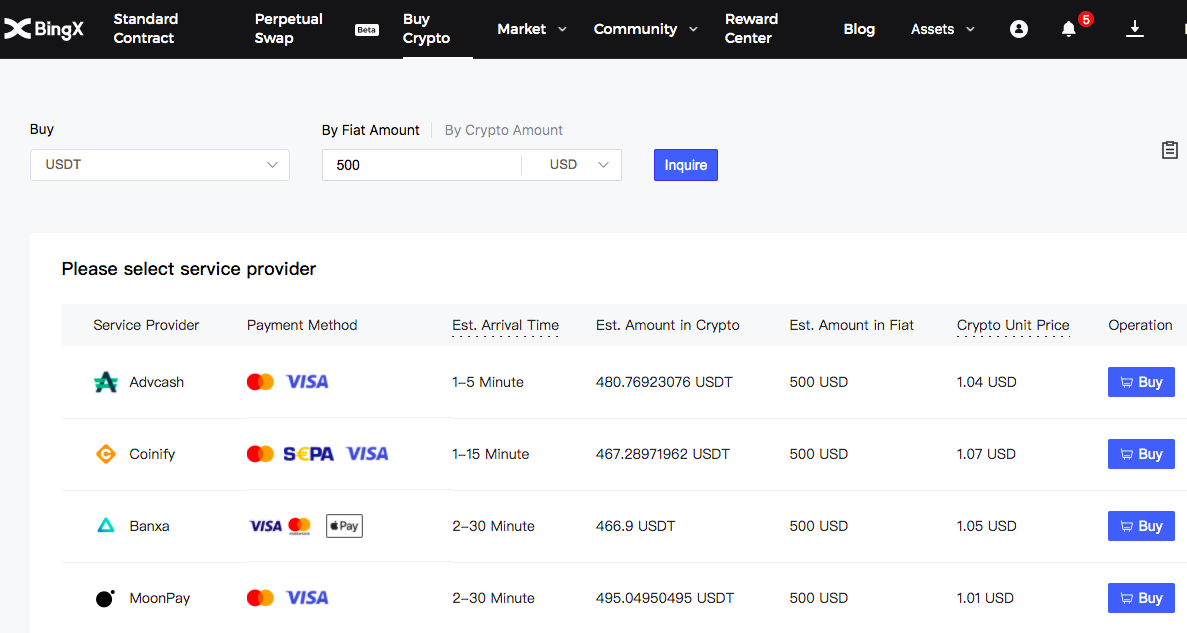
Task: Click the download app icon
Action: (1134, 29)
